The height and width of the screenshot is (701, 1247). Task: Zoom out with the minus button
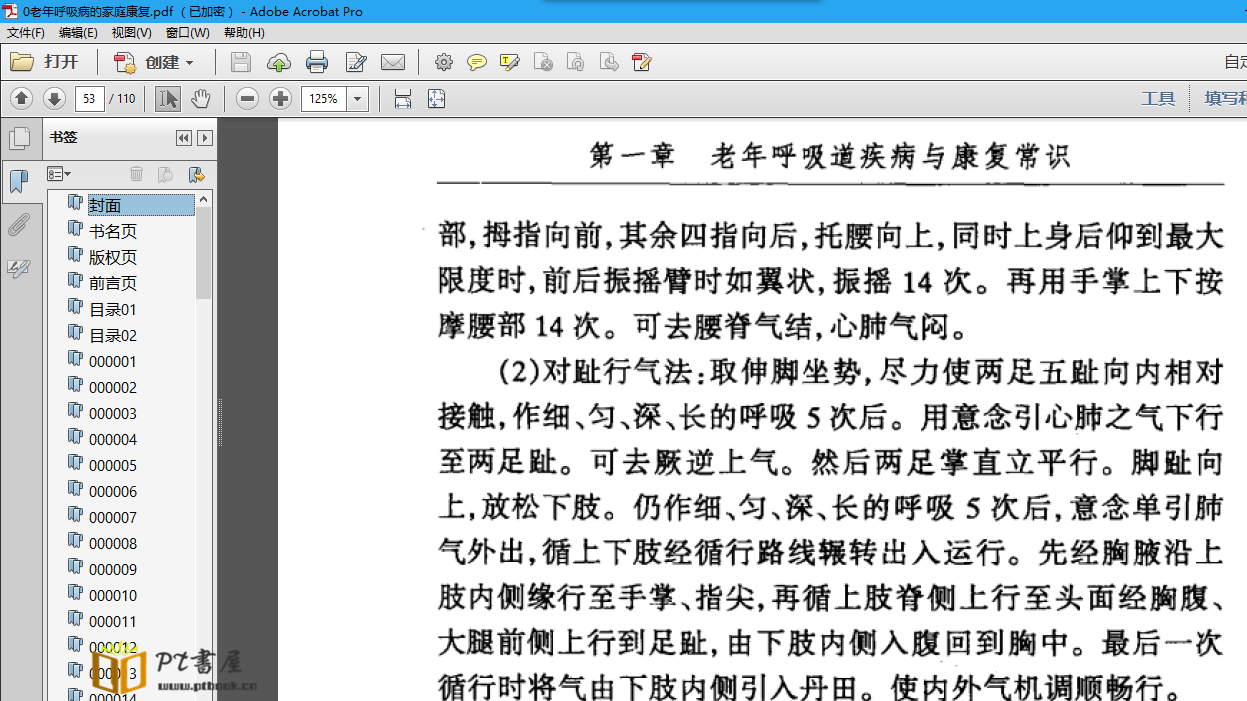point(248,98)
